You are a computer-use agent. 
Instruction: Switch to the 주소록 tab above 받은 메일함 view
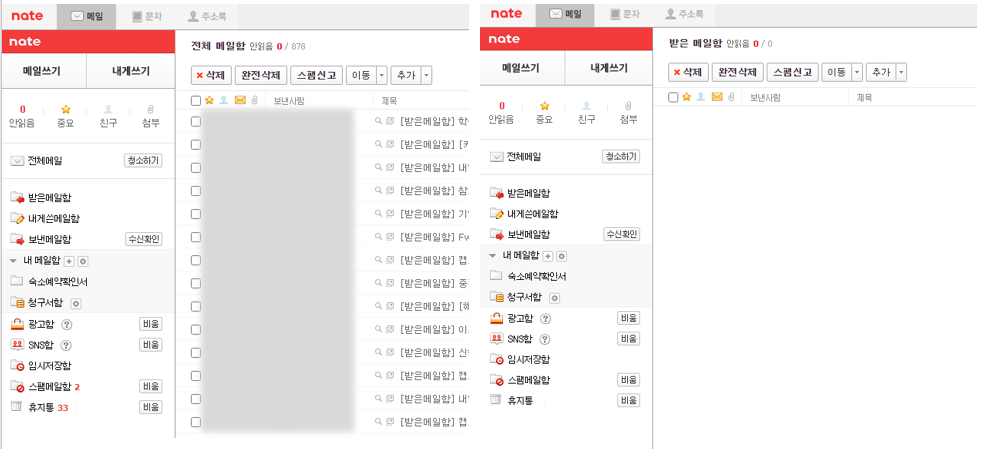(x=685, y=14)
